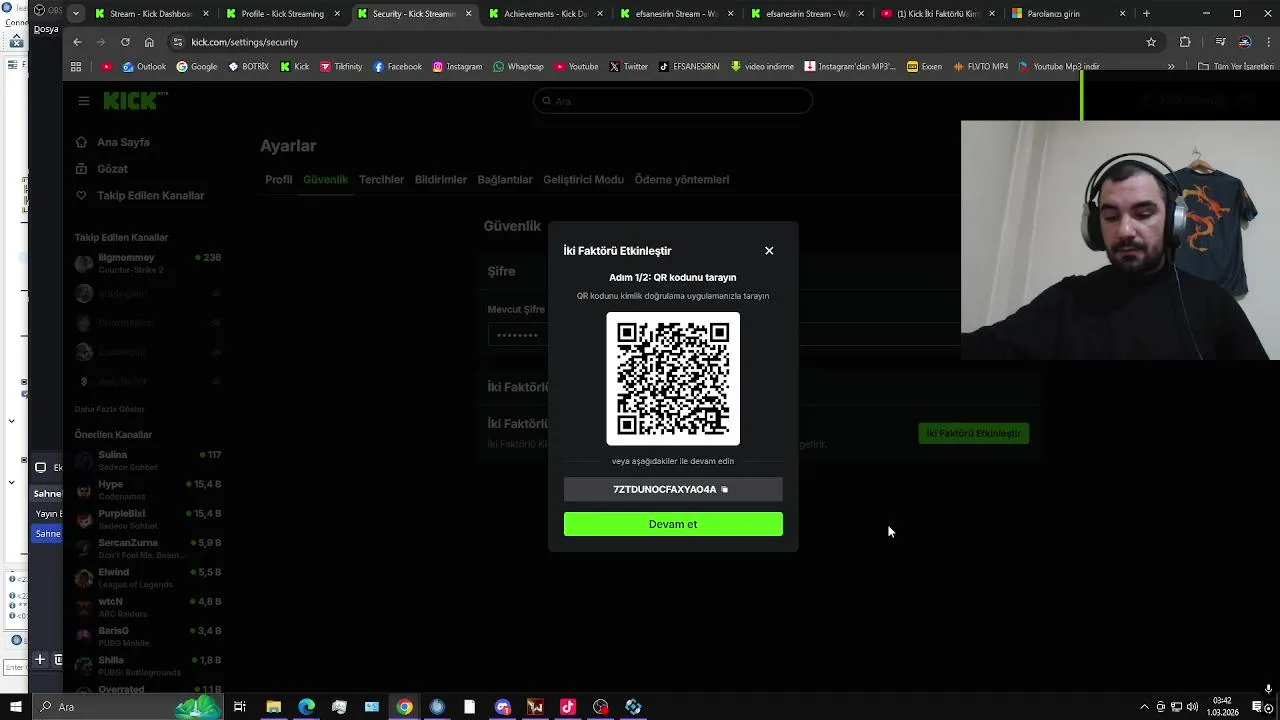Open lilgmommey channel in followed list
The height and width of the screenshot is (720, 1280).
[148, 264]
